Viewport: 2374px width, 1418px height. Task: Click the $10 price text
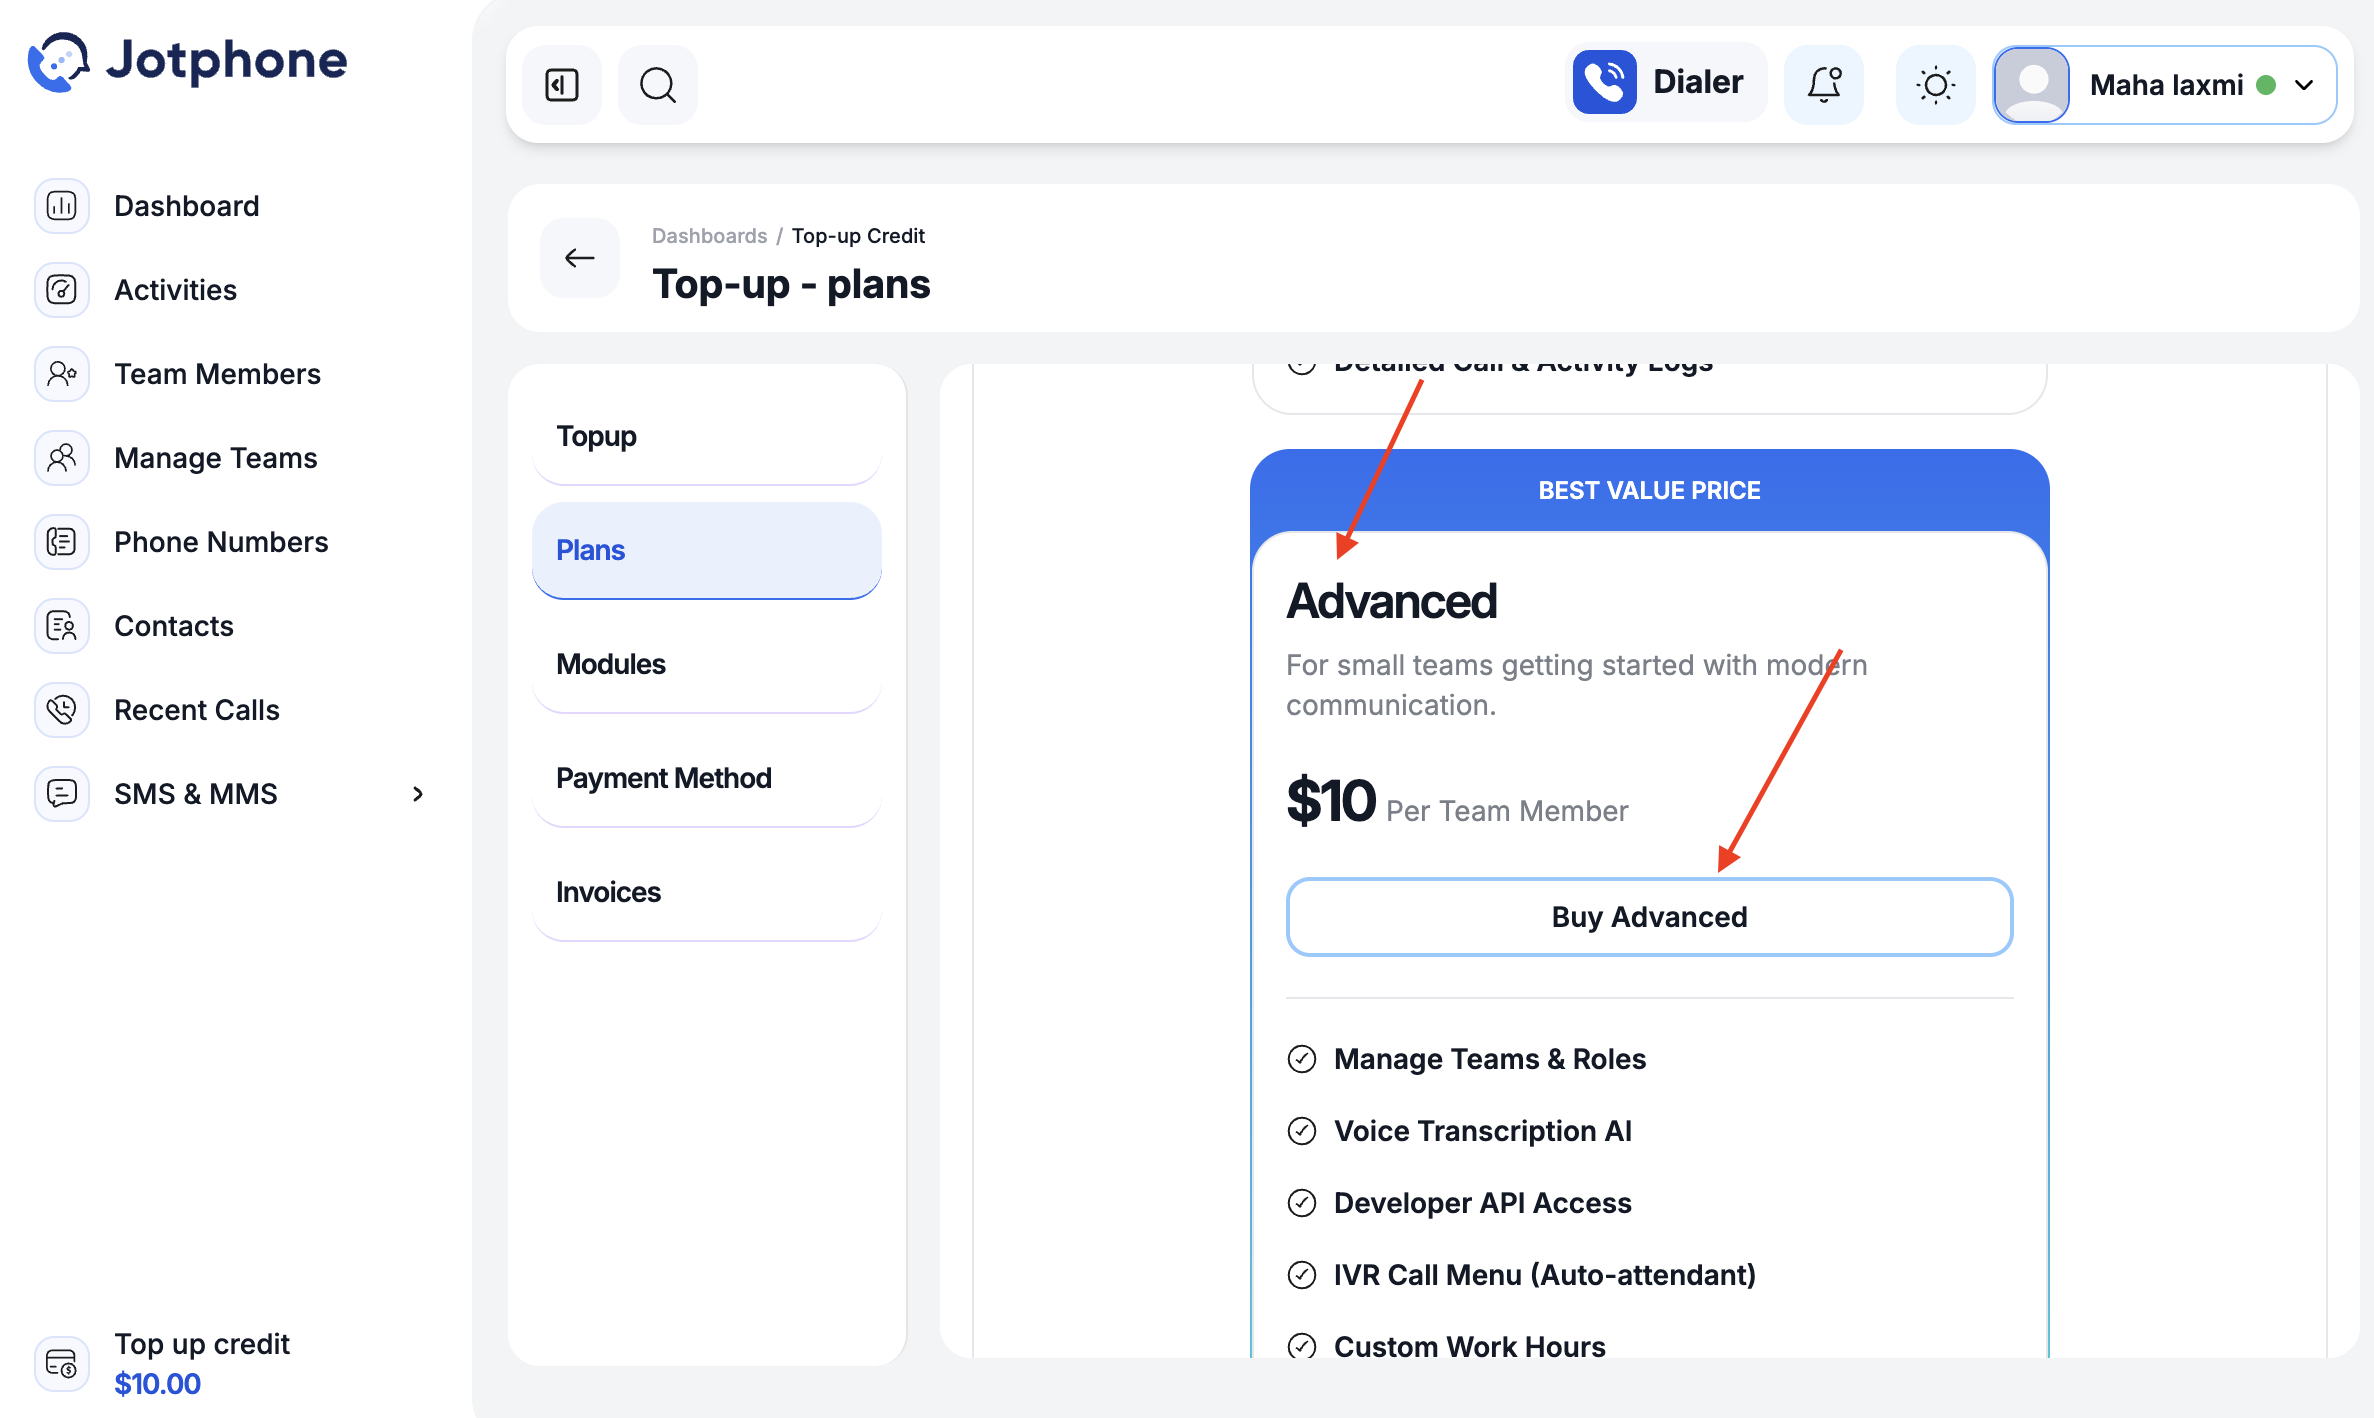pos(1331,801)
